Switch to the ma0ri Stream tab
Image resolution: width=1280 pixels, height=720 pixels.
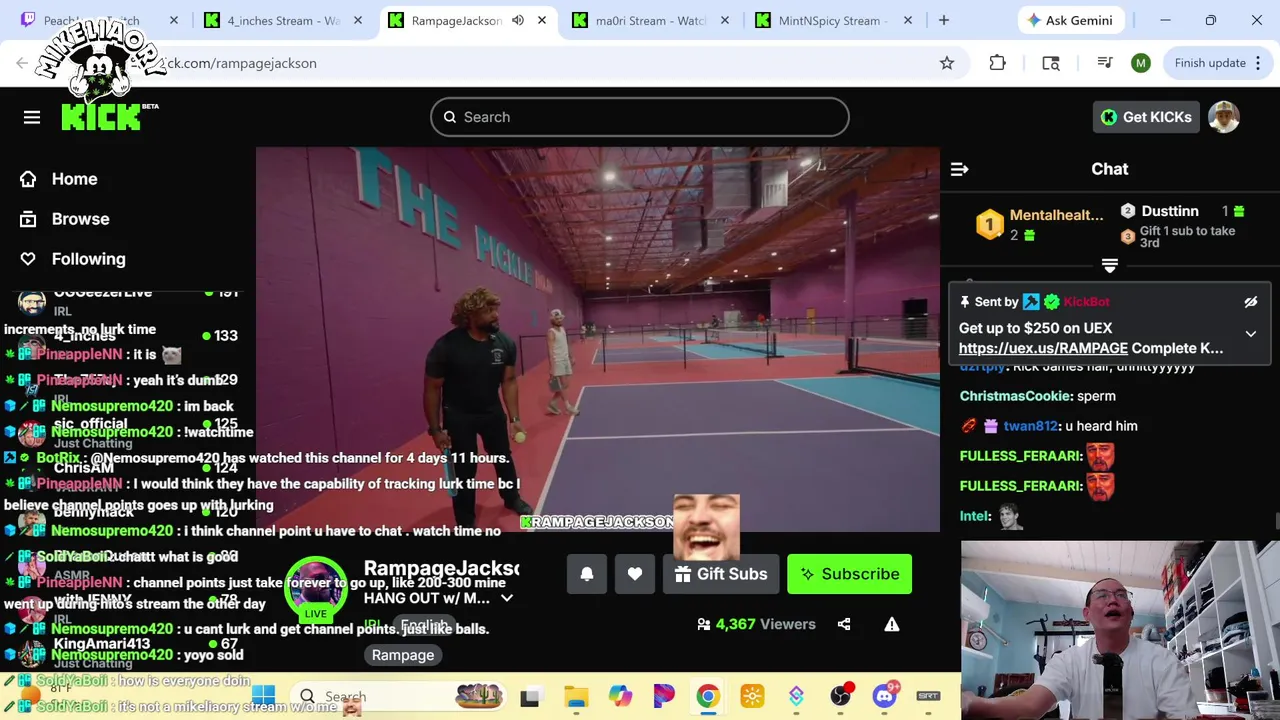pos(650,20)
